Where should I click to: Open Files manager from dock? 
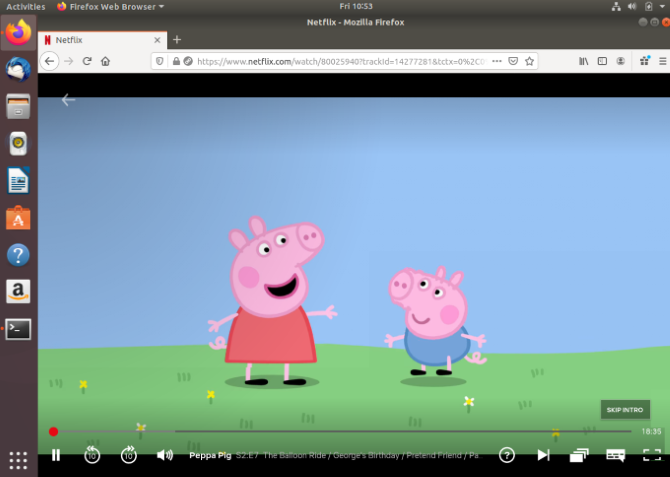[x=18, y=106]
